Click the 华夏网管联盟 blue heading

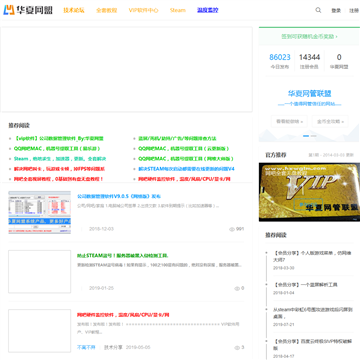click(x=309, y=94)
